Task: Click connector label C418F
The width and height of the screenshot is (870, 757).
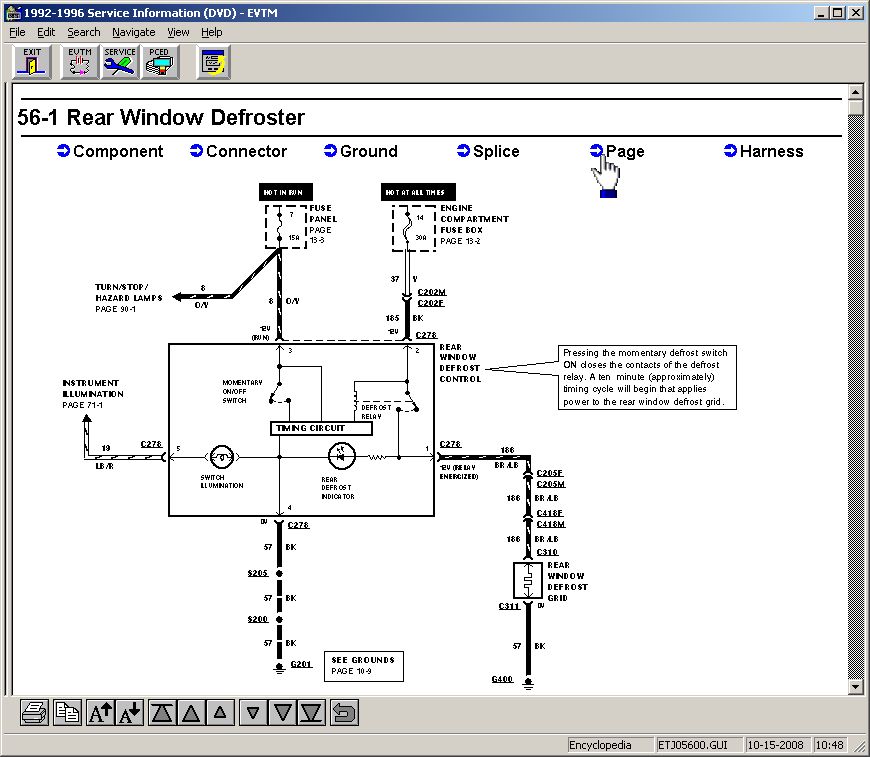Action: click(549, 513)
